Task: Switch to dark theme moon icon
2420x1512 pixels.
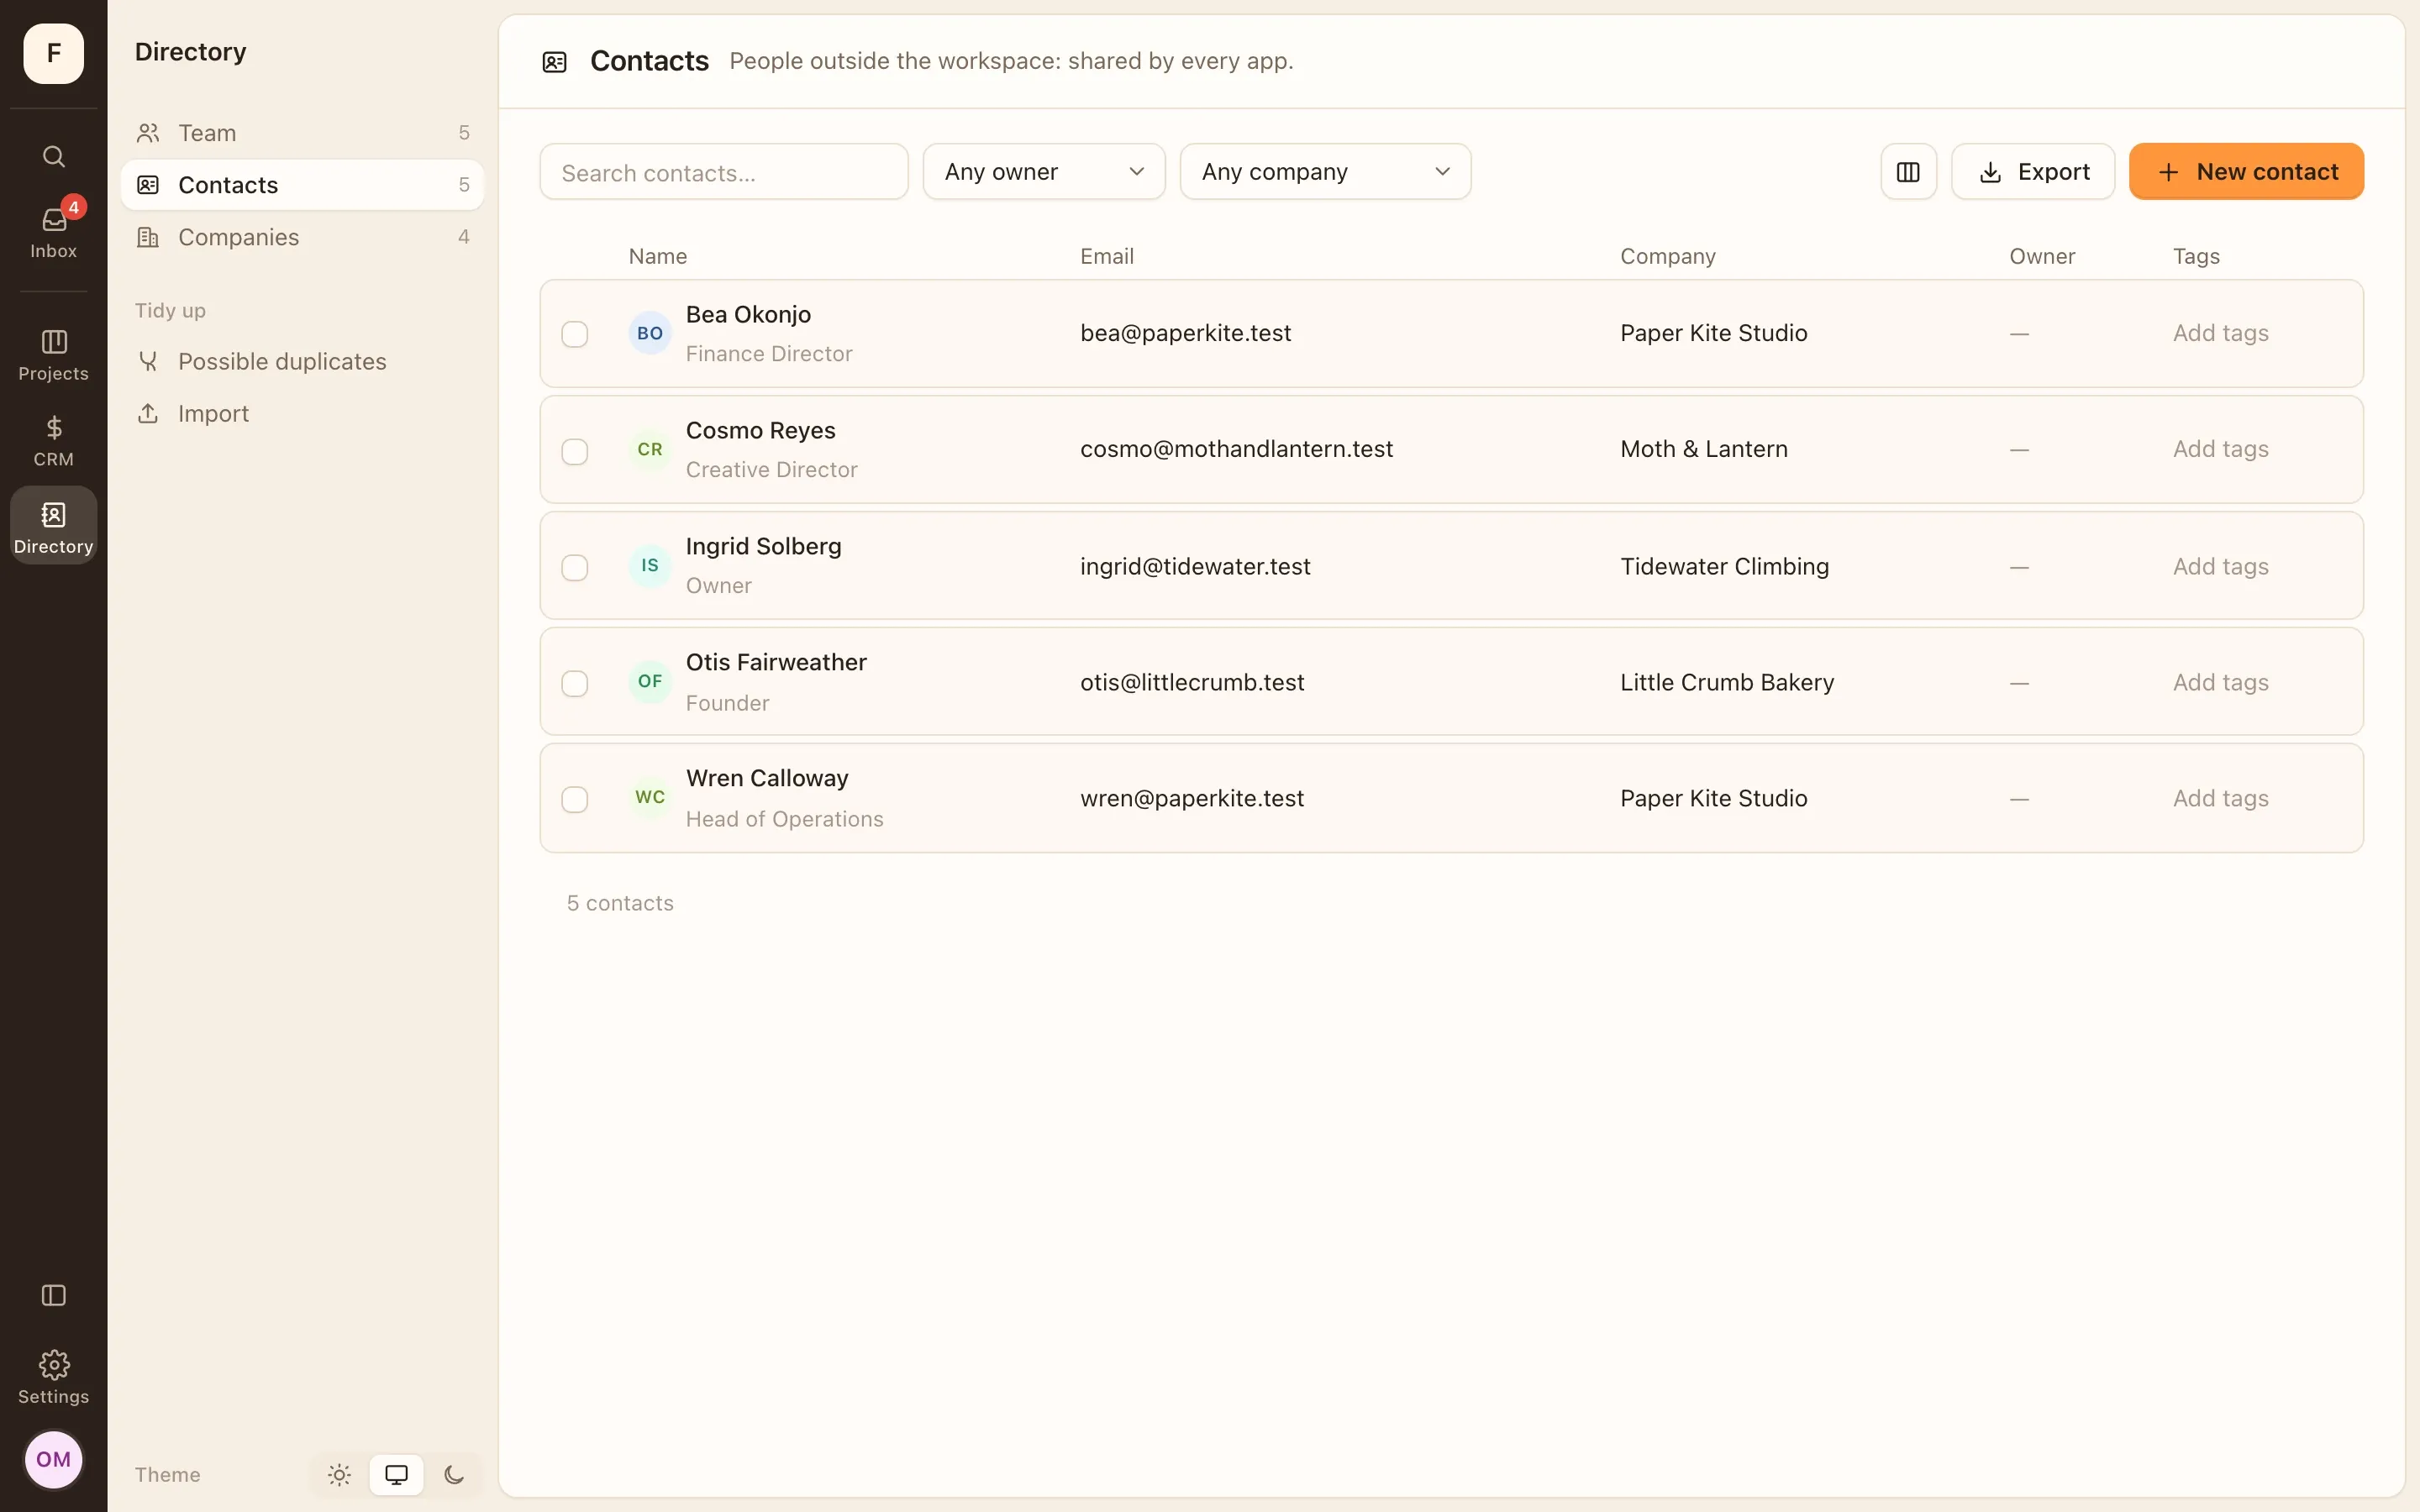Action: click(x=454, y=1474)
